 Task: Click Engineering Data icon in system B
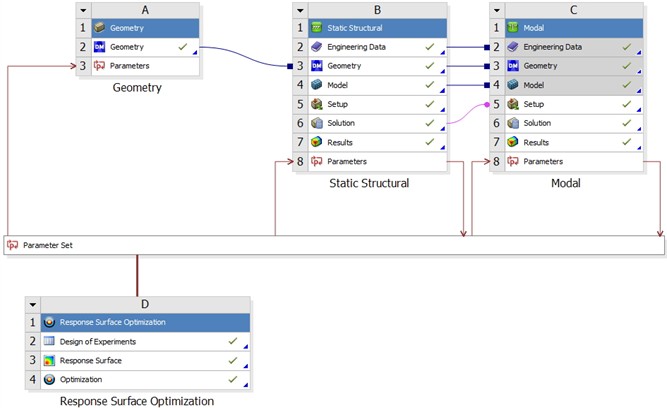(316, 47)
